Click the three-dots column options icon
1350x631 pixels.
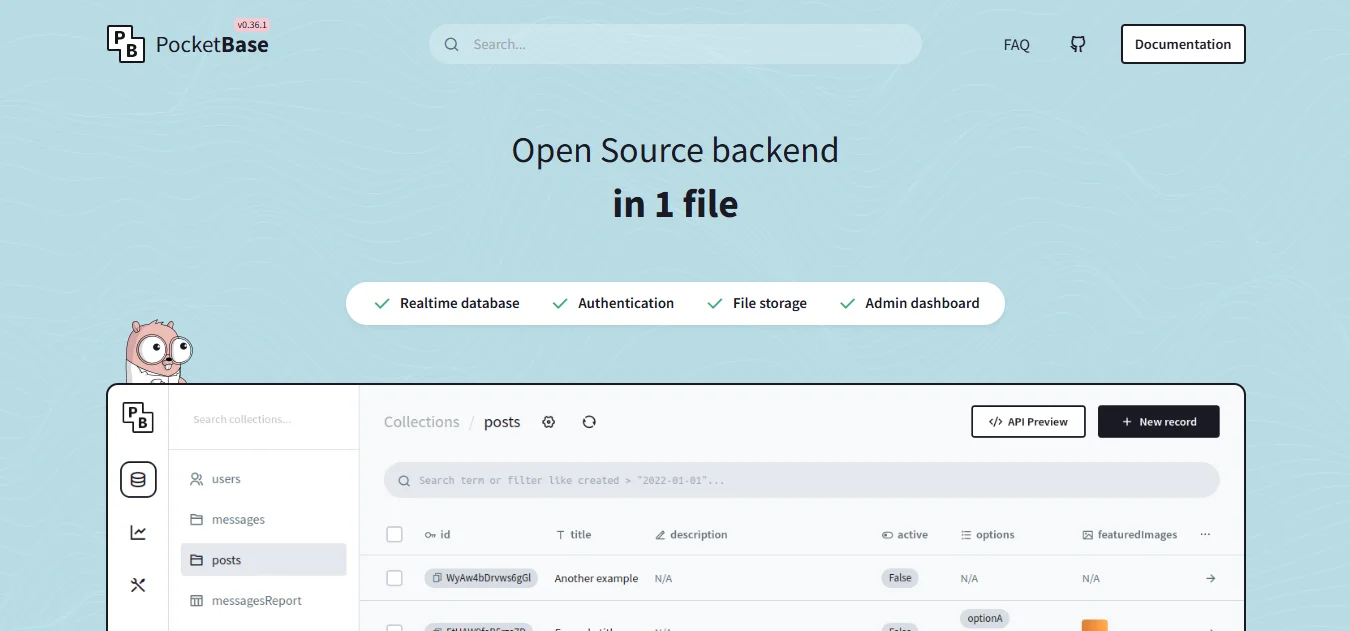click(x=1205, y=535)
